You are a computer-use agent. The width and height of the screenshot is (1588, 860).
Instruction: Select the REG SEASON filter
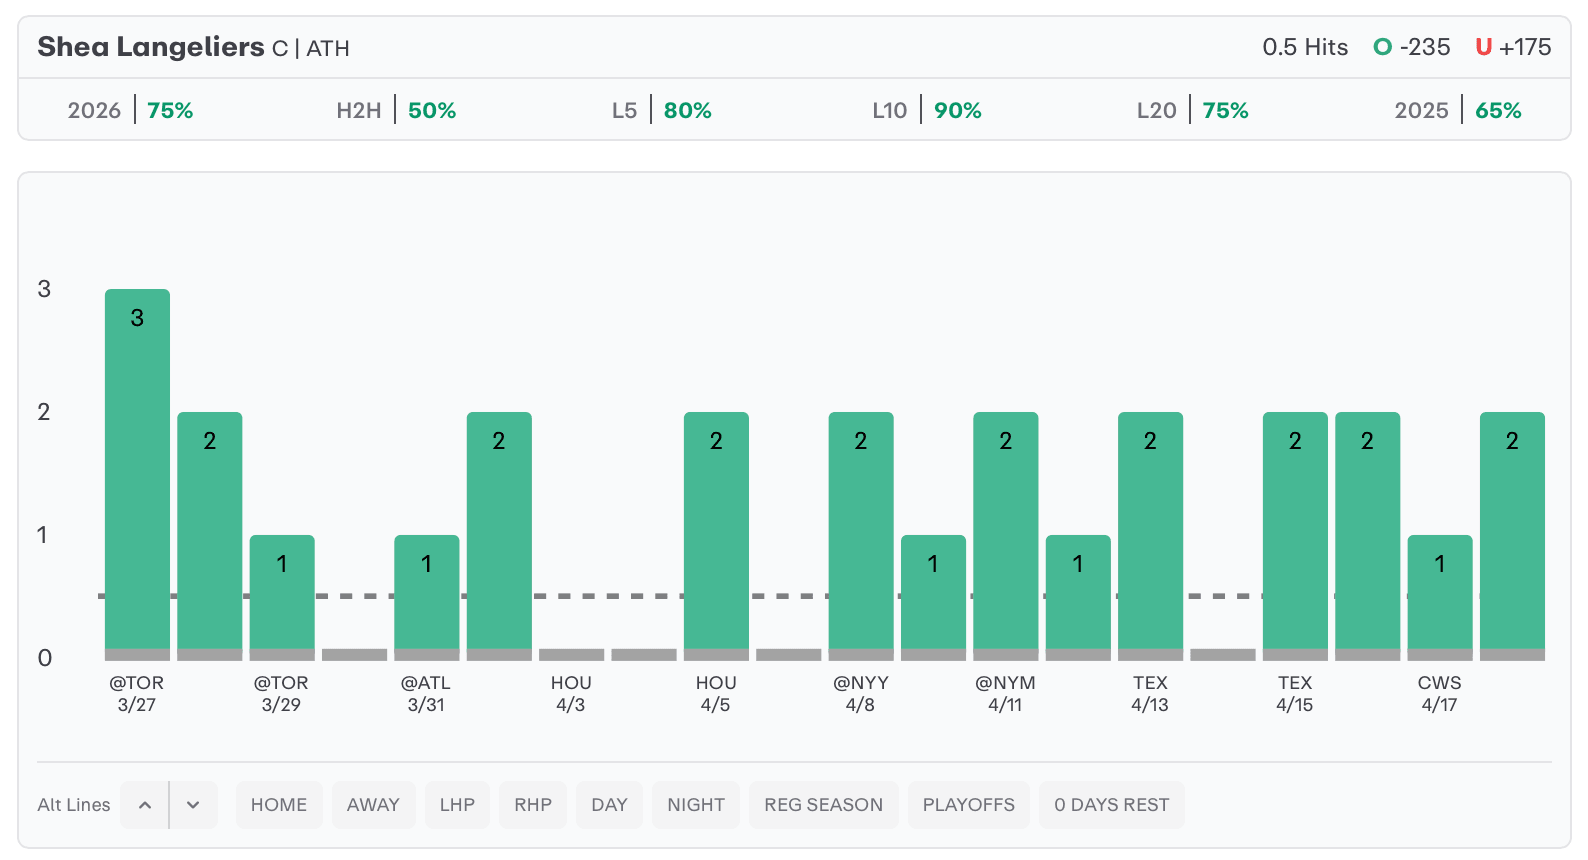[x=823, y=805]
